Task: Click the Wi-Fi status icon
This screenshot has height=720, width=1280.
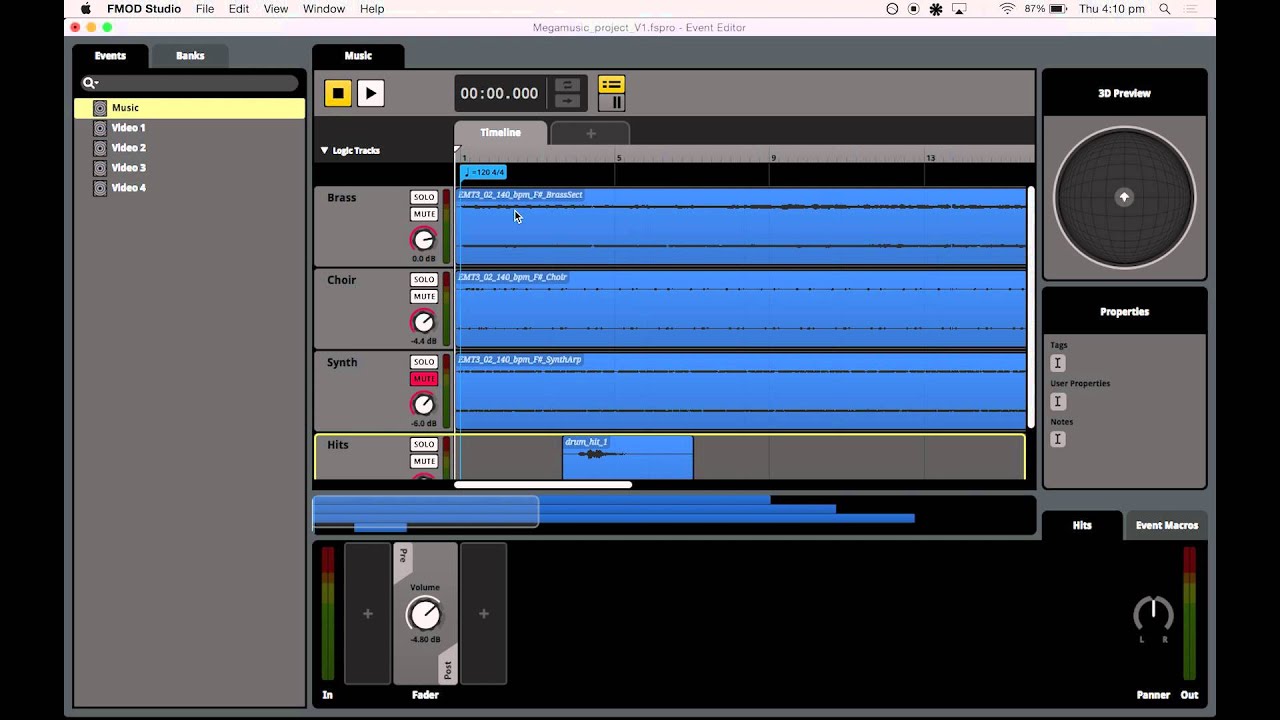Action: pos(1007,9)
